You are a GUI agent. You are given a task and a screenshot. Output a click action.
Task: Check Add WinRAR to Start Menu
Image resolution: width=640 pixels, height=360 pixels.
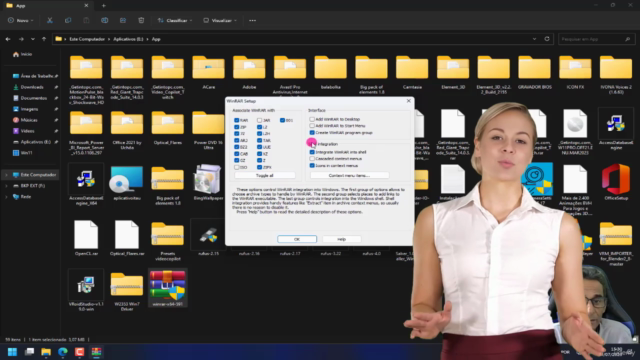point(312,126)
